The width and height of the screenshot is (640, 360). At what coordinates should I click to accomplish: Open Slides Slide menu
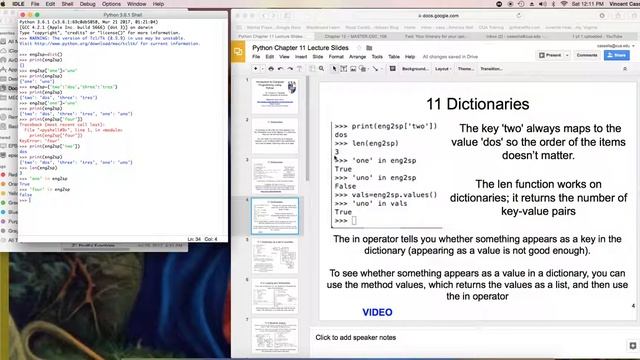[318, 57]
